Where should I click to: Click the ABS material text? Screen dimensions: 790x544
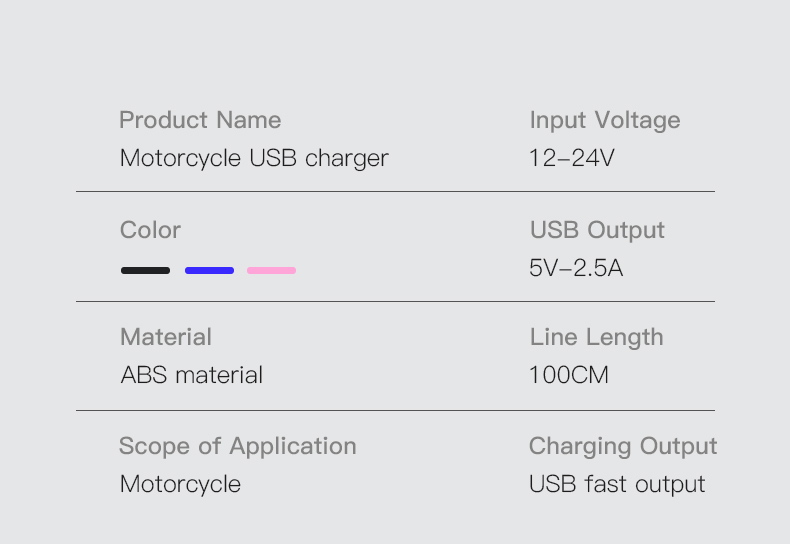pyautogui.click(x=192, y=375)
